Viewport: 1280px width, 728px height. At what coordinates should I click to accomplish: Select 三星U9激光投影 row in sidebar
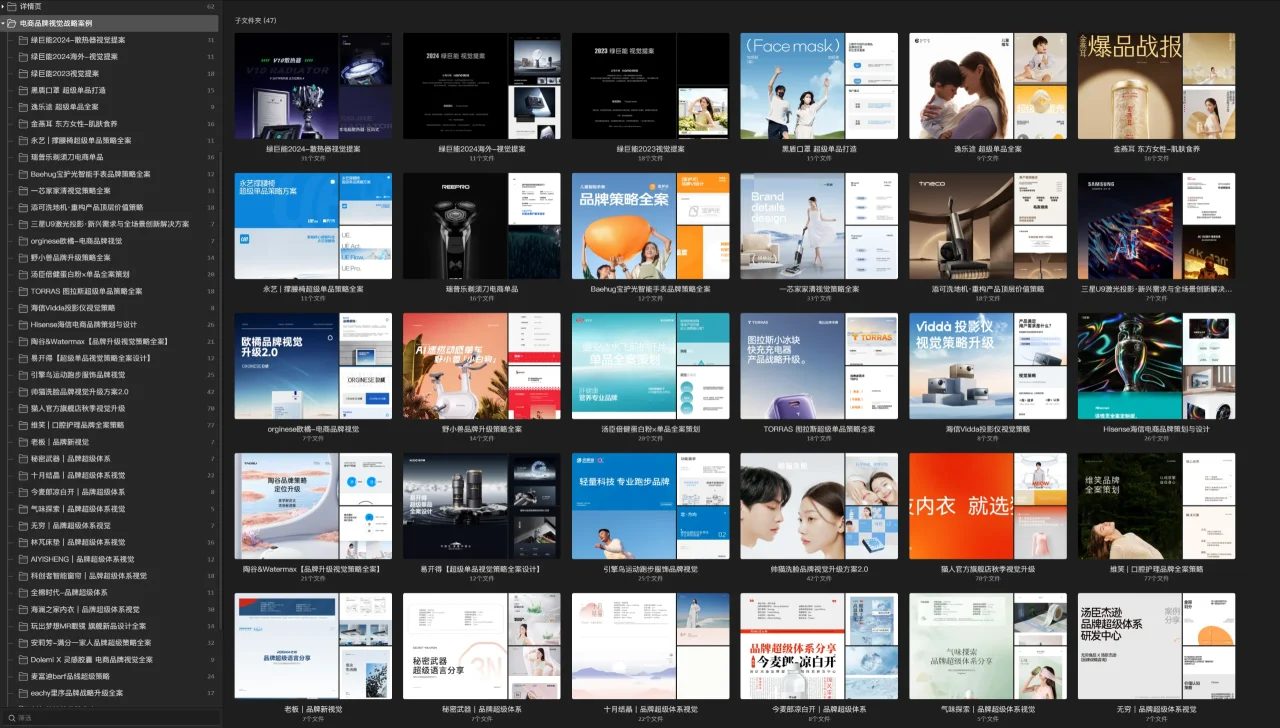point(110,224)
